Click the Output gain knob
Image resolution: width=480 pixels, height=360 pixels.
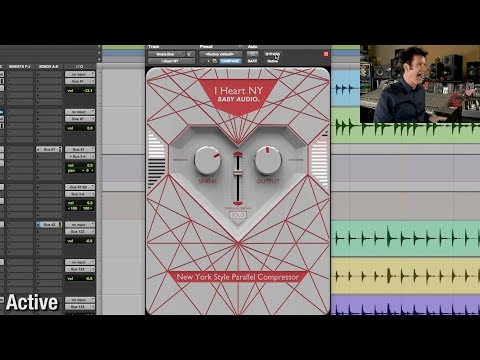pos(268,160)
